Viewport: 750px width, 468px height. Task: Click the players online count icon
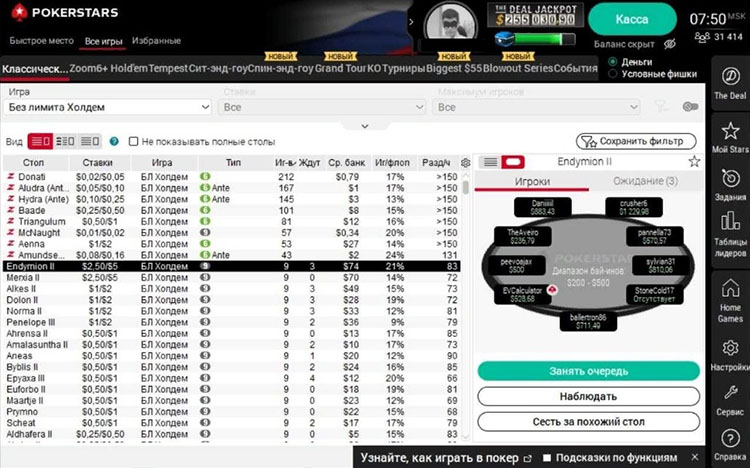pos(702,37)
